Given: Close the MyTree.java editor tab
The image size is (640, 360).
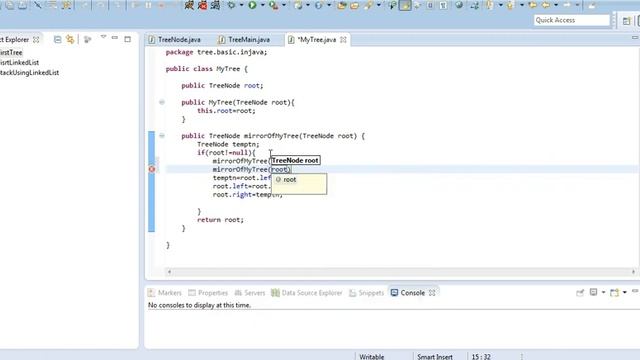Looking at the screenshot, I should 343,40.
